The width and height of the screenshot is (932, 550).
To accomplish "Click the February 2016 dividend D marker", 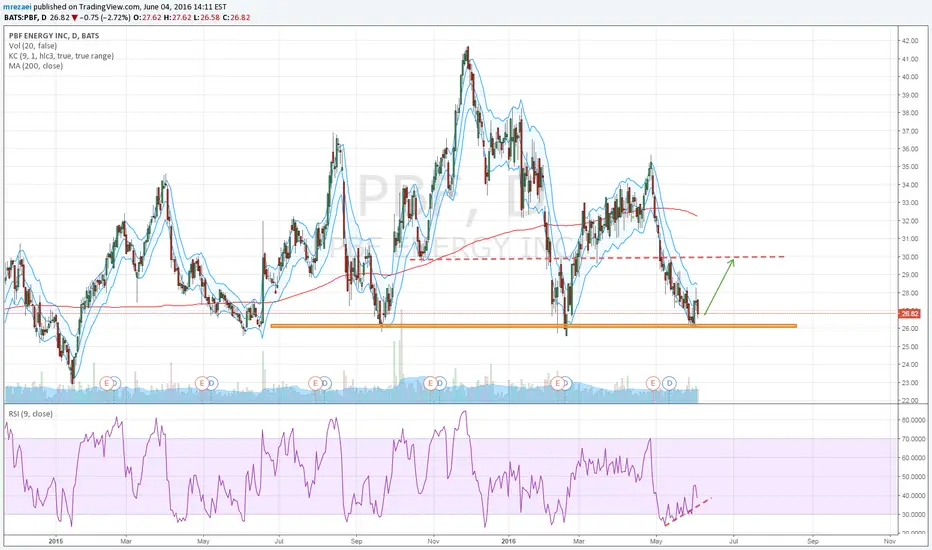I will coord(566,383).
